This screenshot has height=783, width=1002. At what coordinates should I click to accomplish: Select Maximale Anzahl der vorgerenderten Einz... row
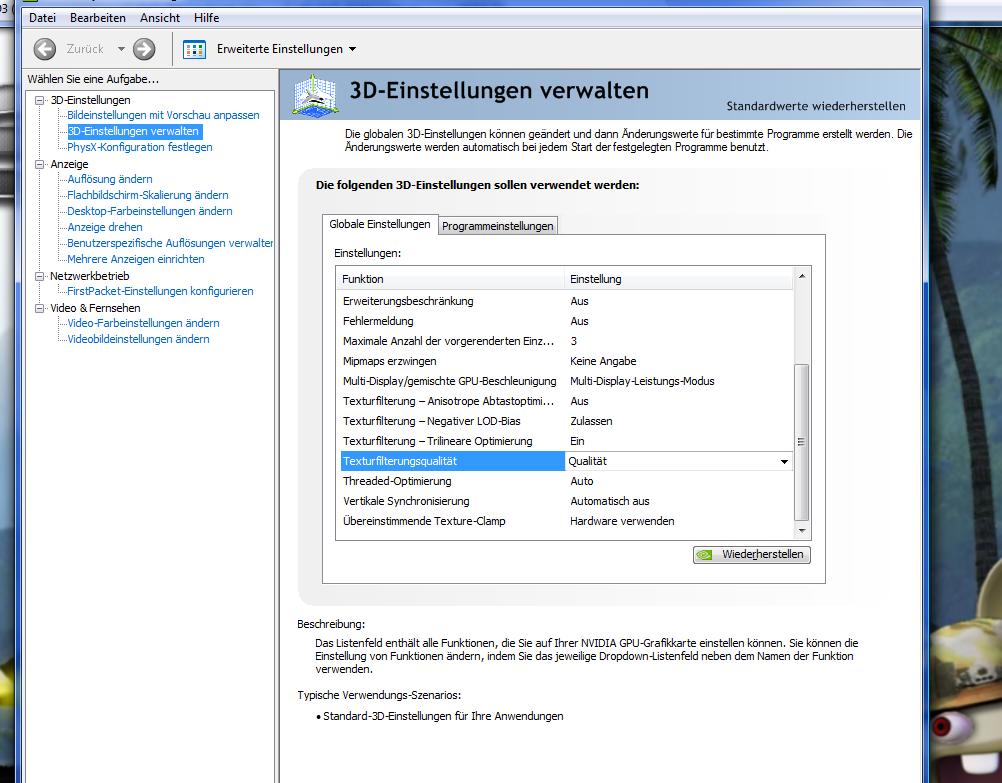tap(567, 341)
